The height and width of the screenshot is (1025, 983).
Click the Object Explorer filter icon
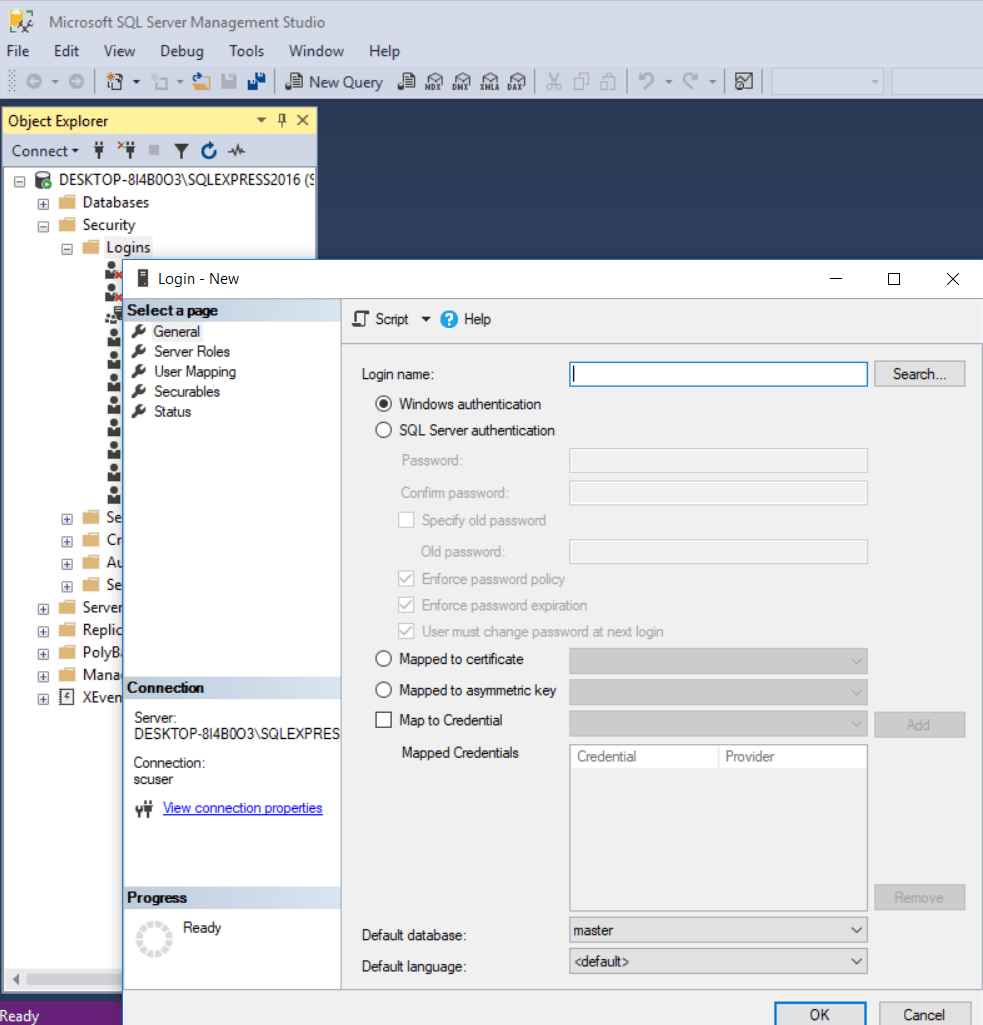181,151
